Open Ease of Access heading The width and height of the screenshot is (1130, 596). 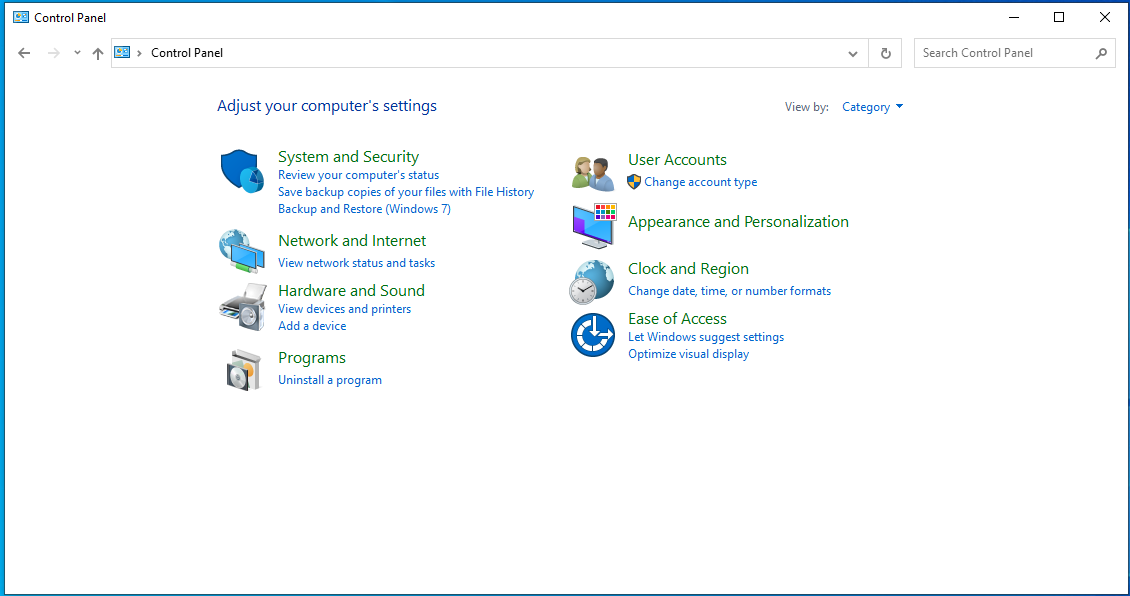coord(677,319)
